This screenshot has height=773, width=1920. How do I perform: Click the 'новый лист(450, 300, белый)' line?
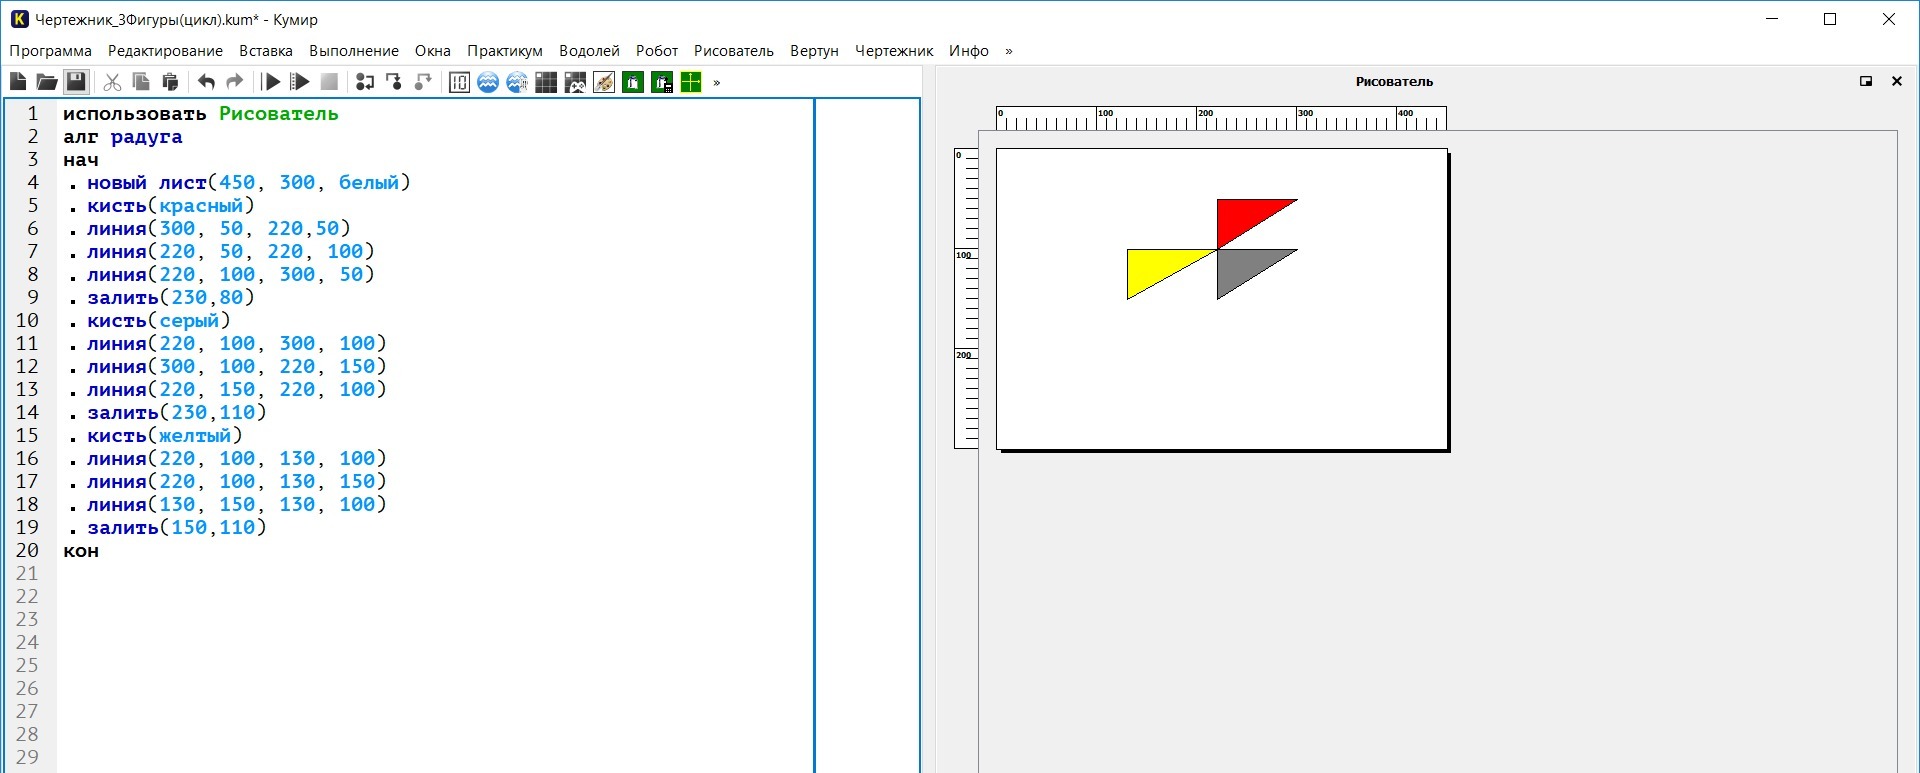coord(249,183)
